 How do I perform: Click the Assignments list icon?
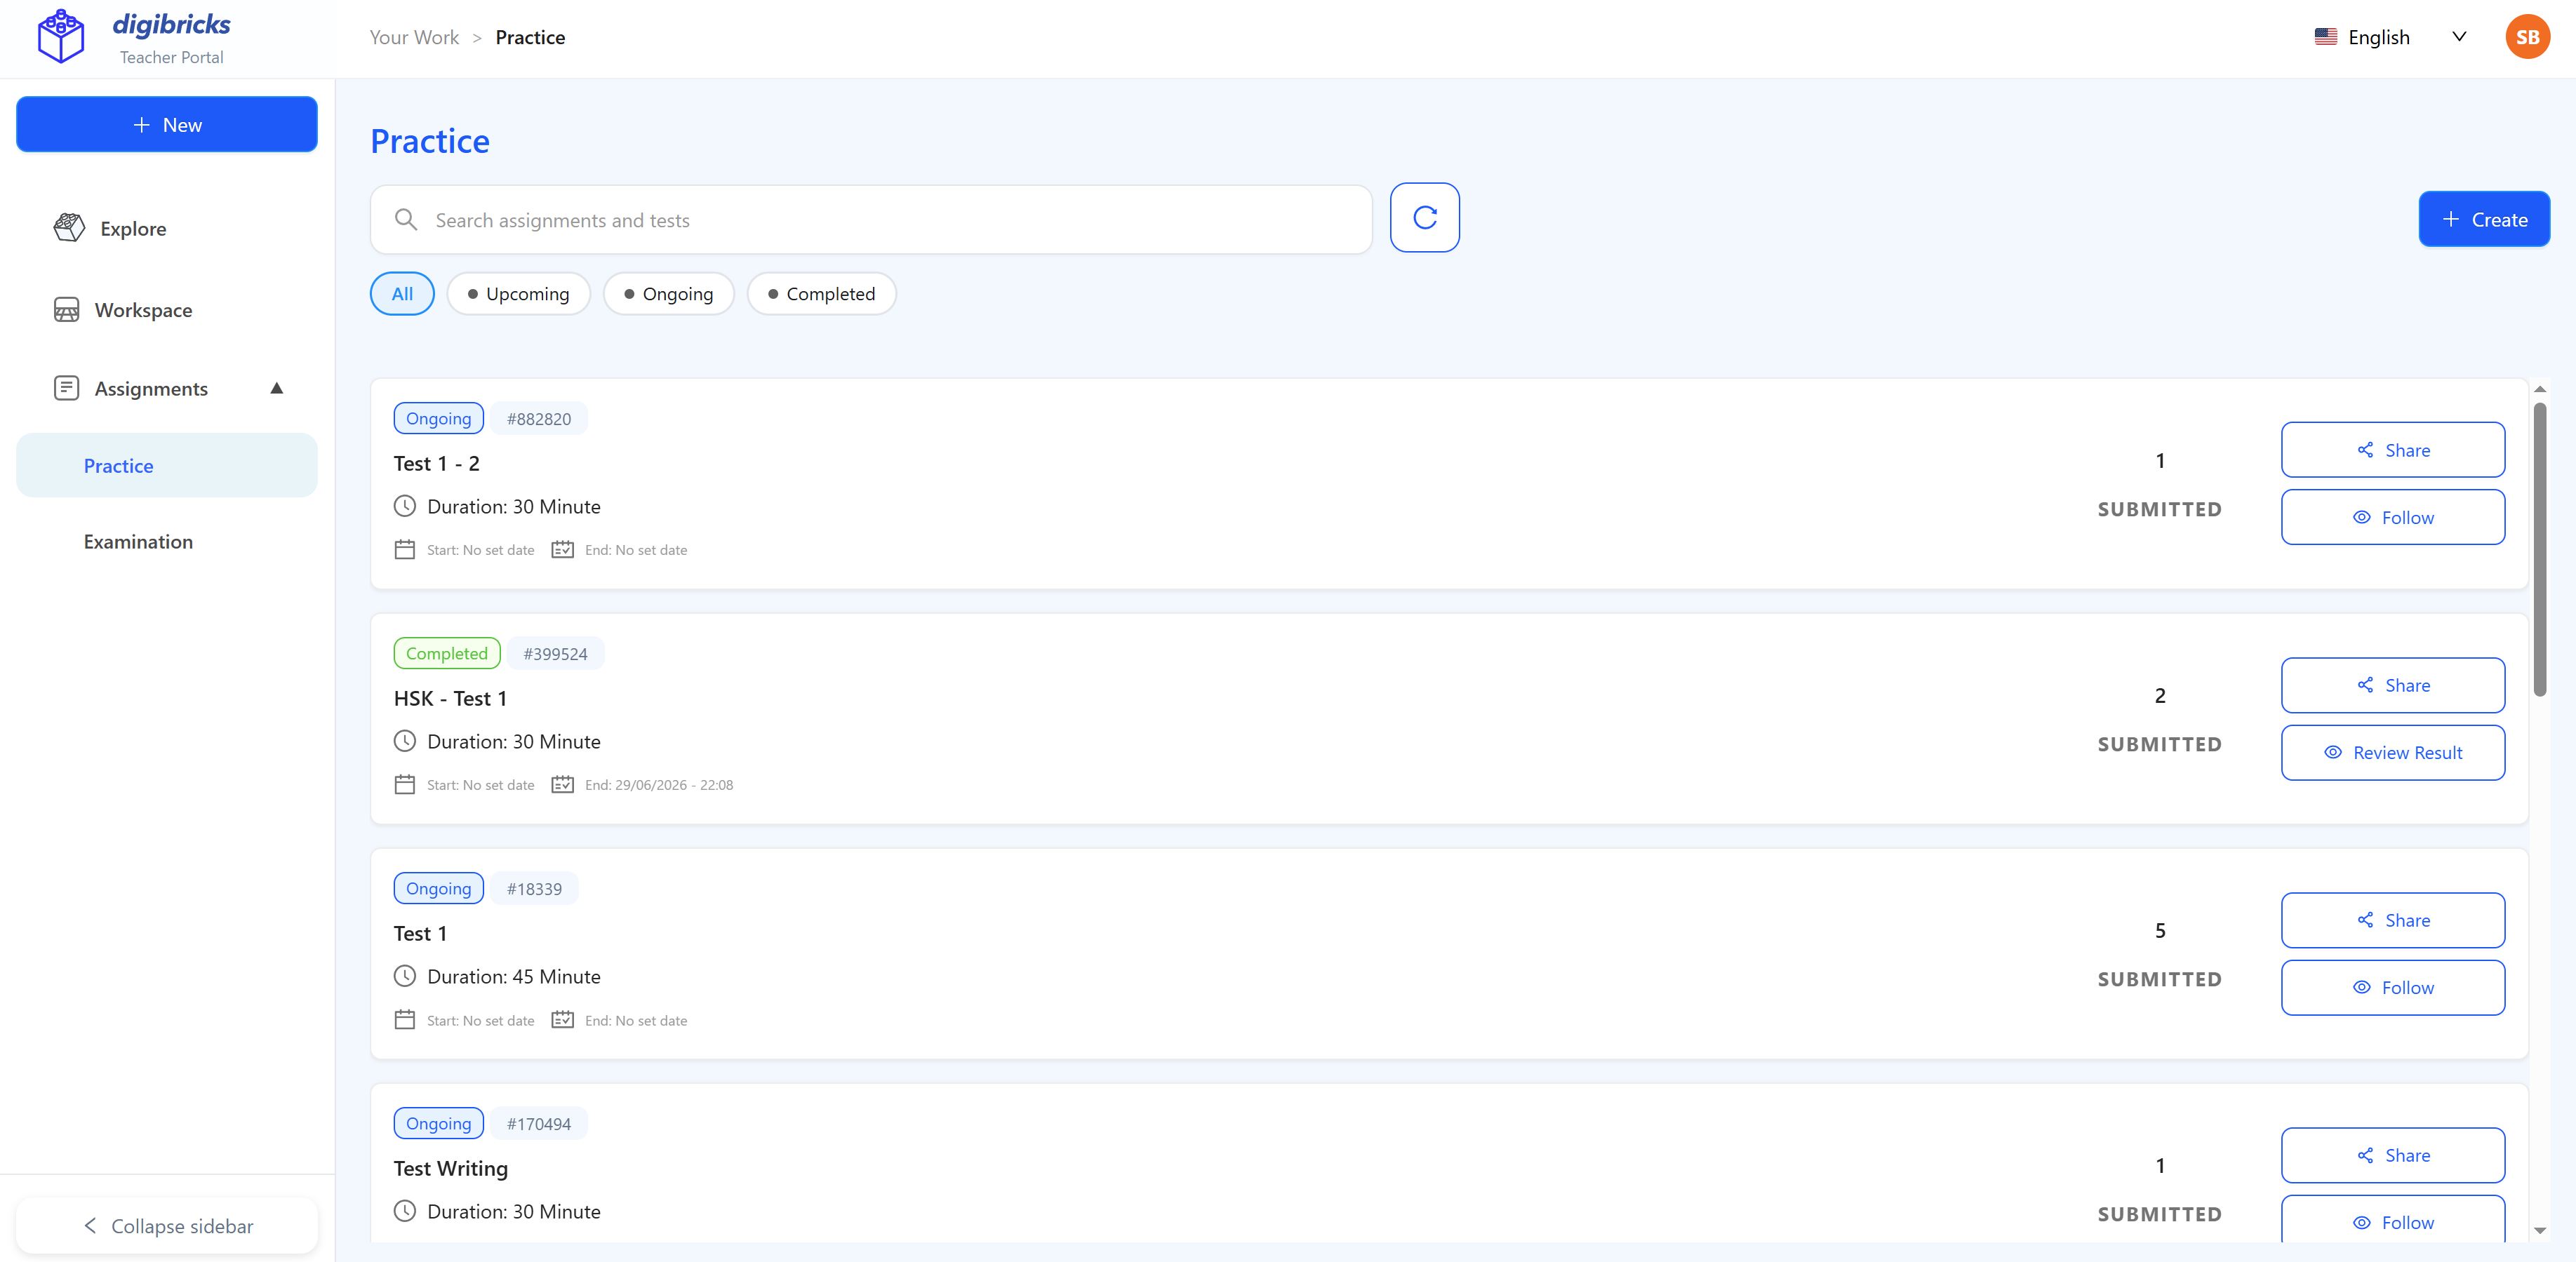[66, 388]
